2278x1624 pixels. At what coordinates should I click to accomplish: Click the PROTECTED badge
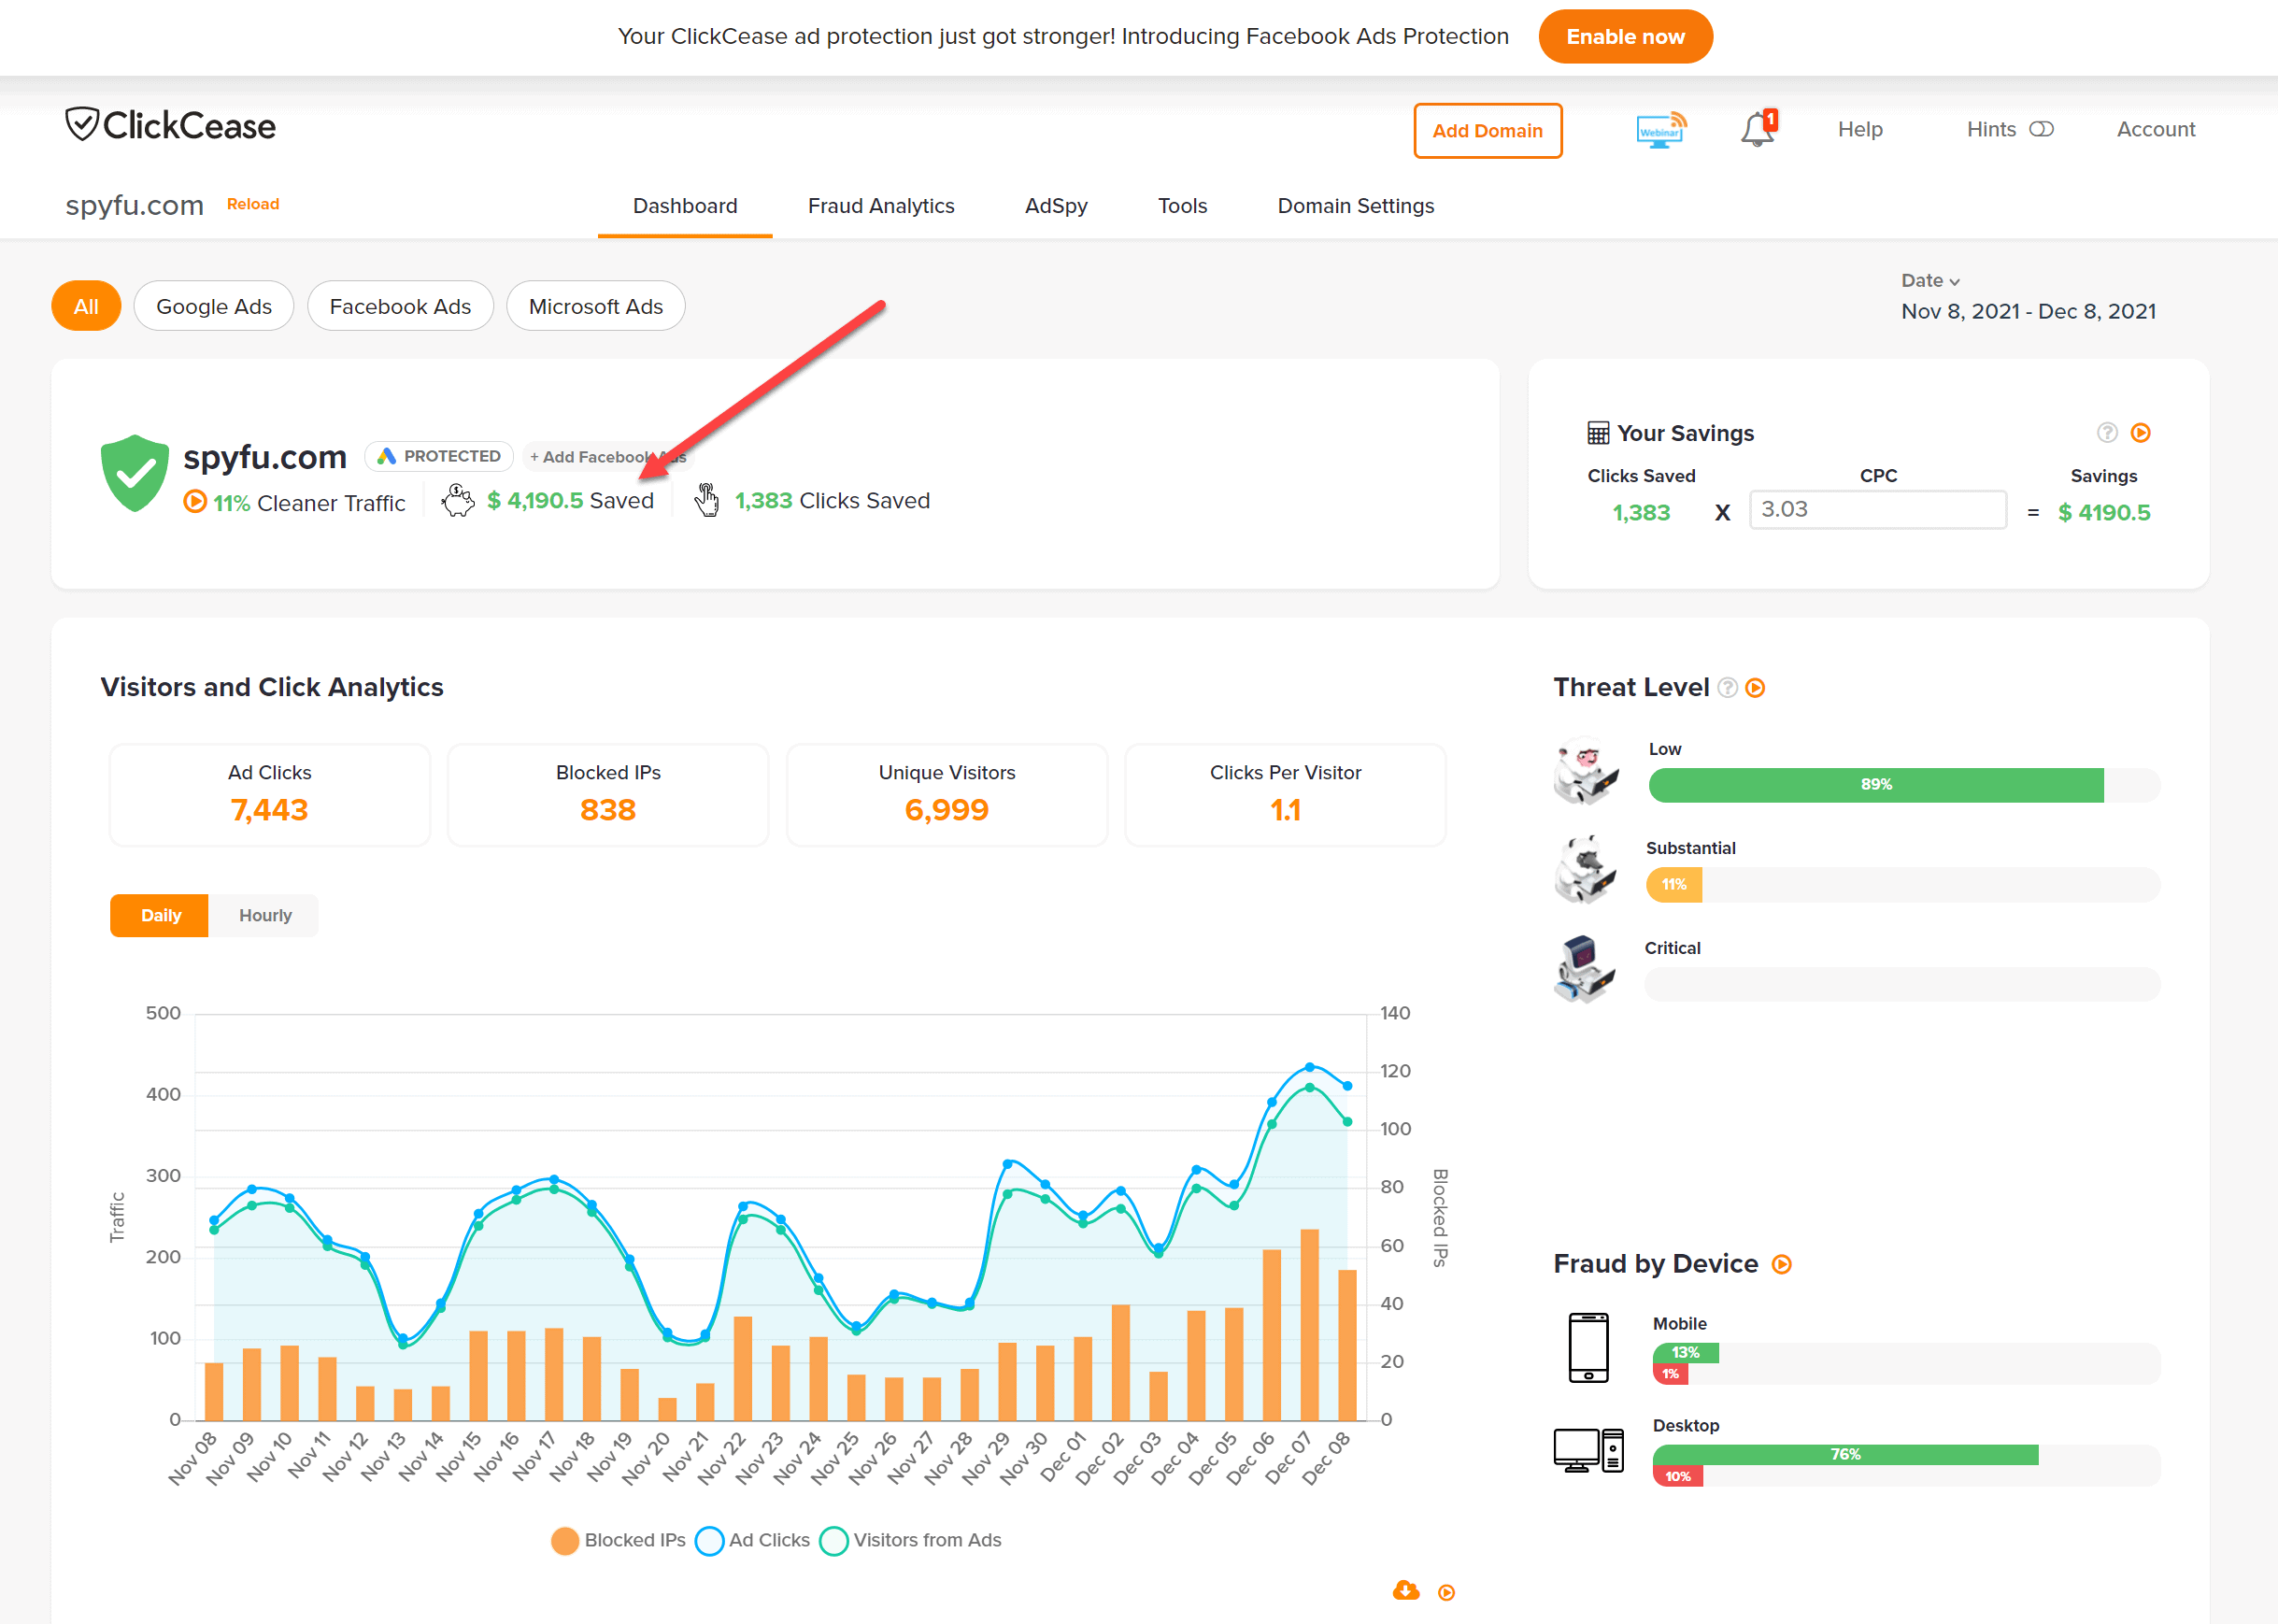(x=439, y=456)
